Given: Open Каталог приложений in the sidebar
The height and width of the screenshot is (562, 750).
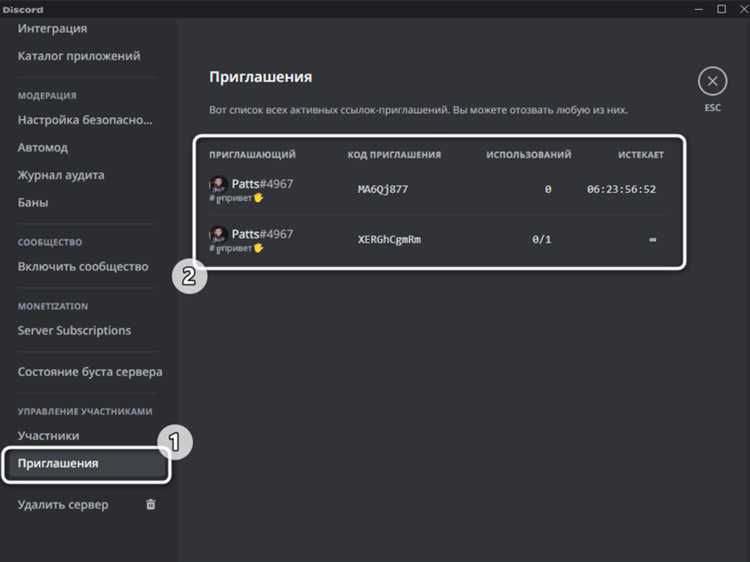Looking at the screenshot, I should [x=79, y=56].
